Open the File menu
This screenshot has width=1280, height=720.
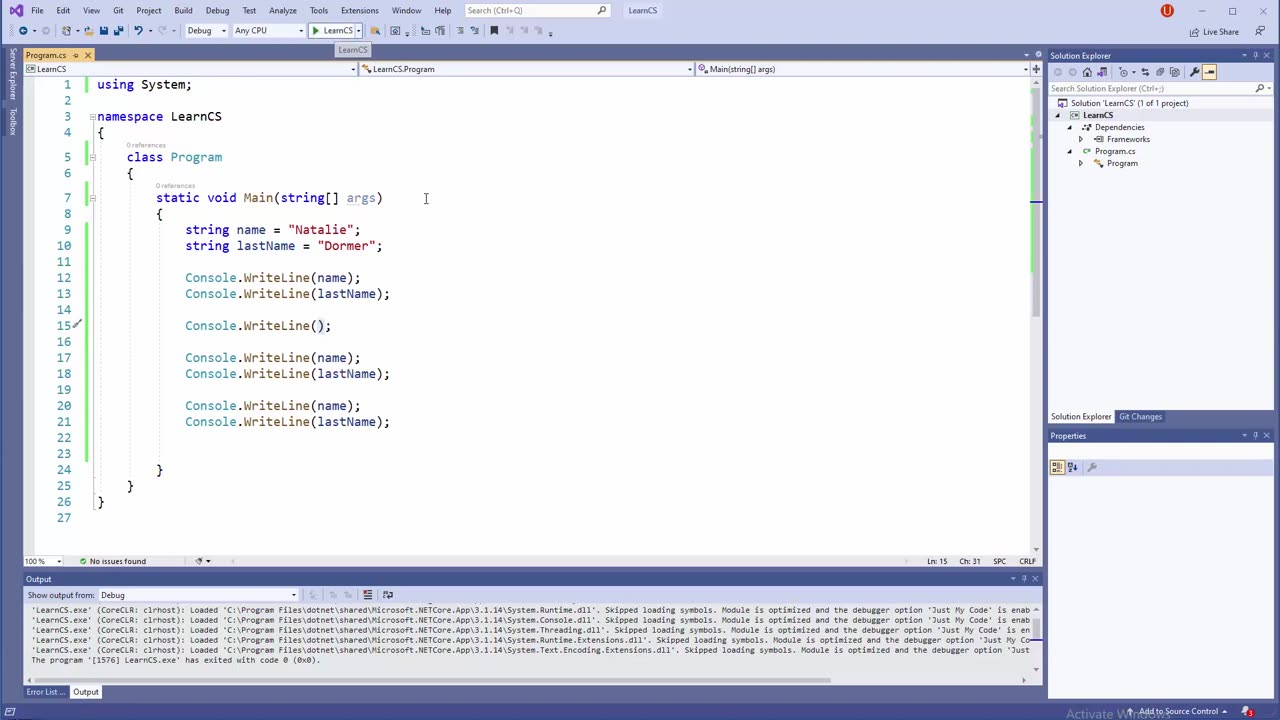click(x=37, y=11)
